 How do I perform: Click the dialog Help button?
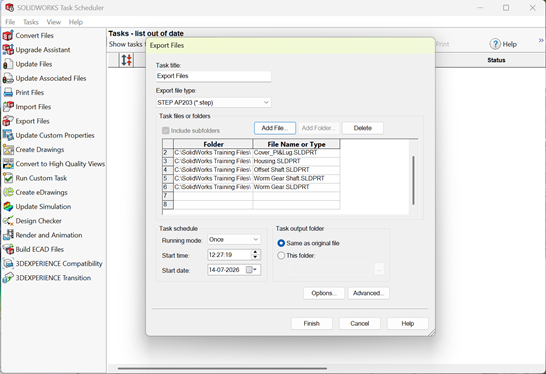[408, 324]
